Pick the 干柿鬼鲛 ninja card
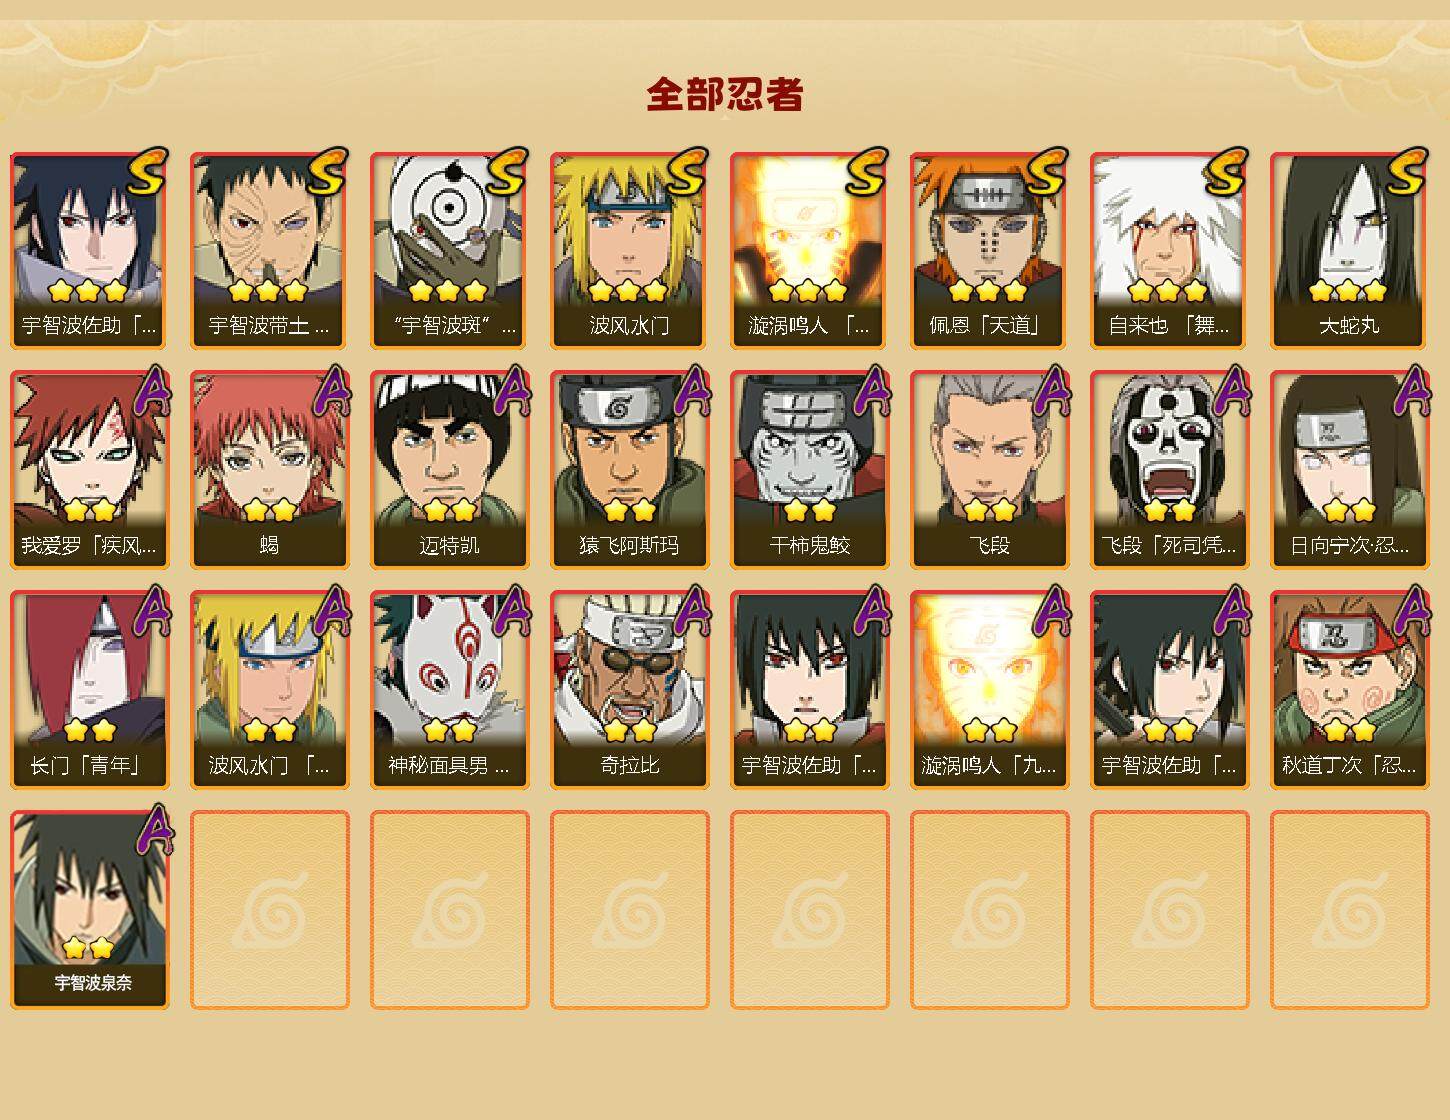The height and width of the screenshot is (1120, 1450). tap(809, 470)
